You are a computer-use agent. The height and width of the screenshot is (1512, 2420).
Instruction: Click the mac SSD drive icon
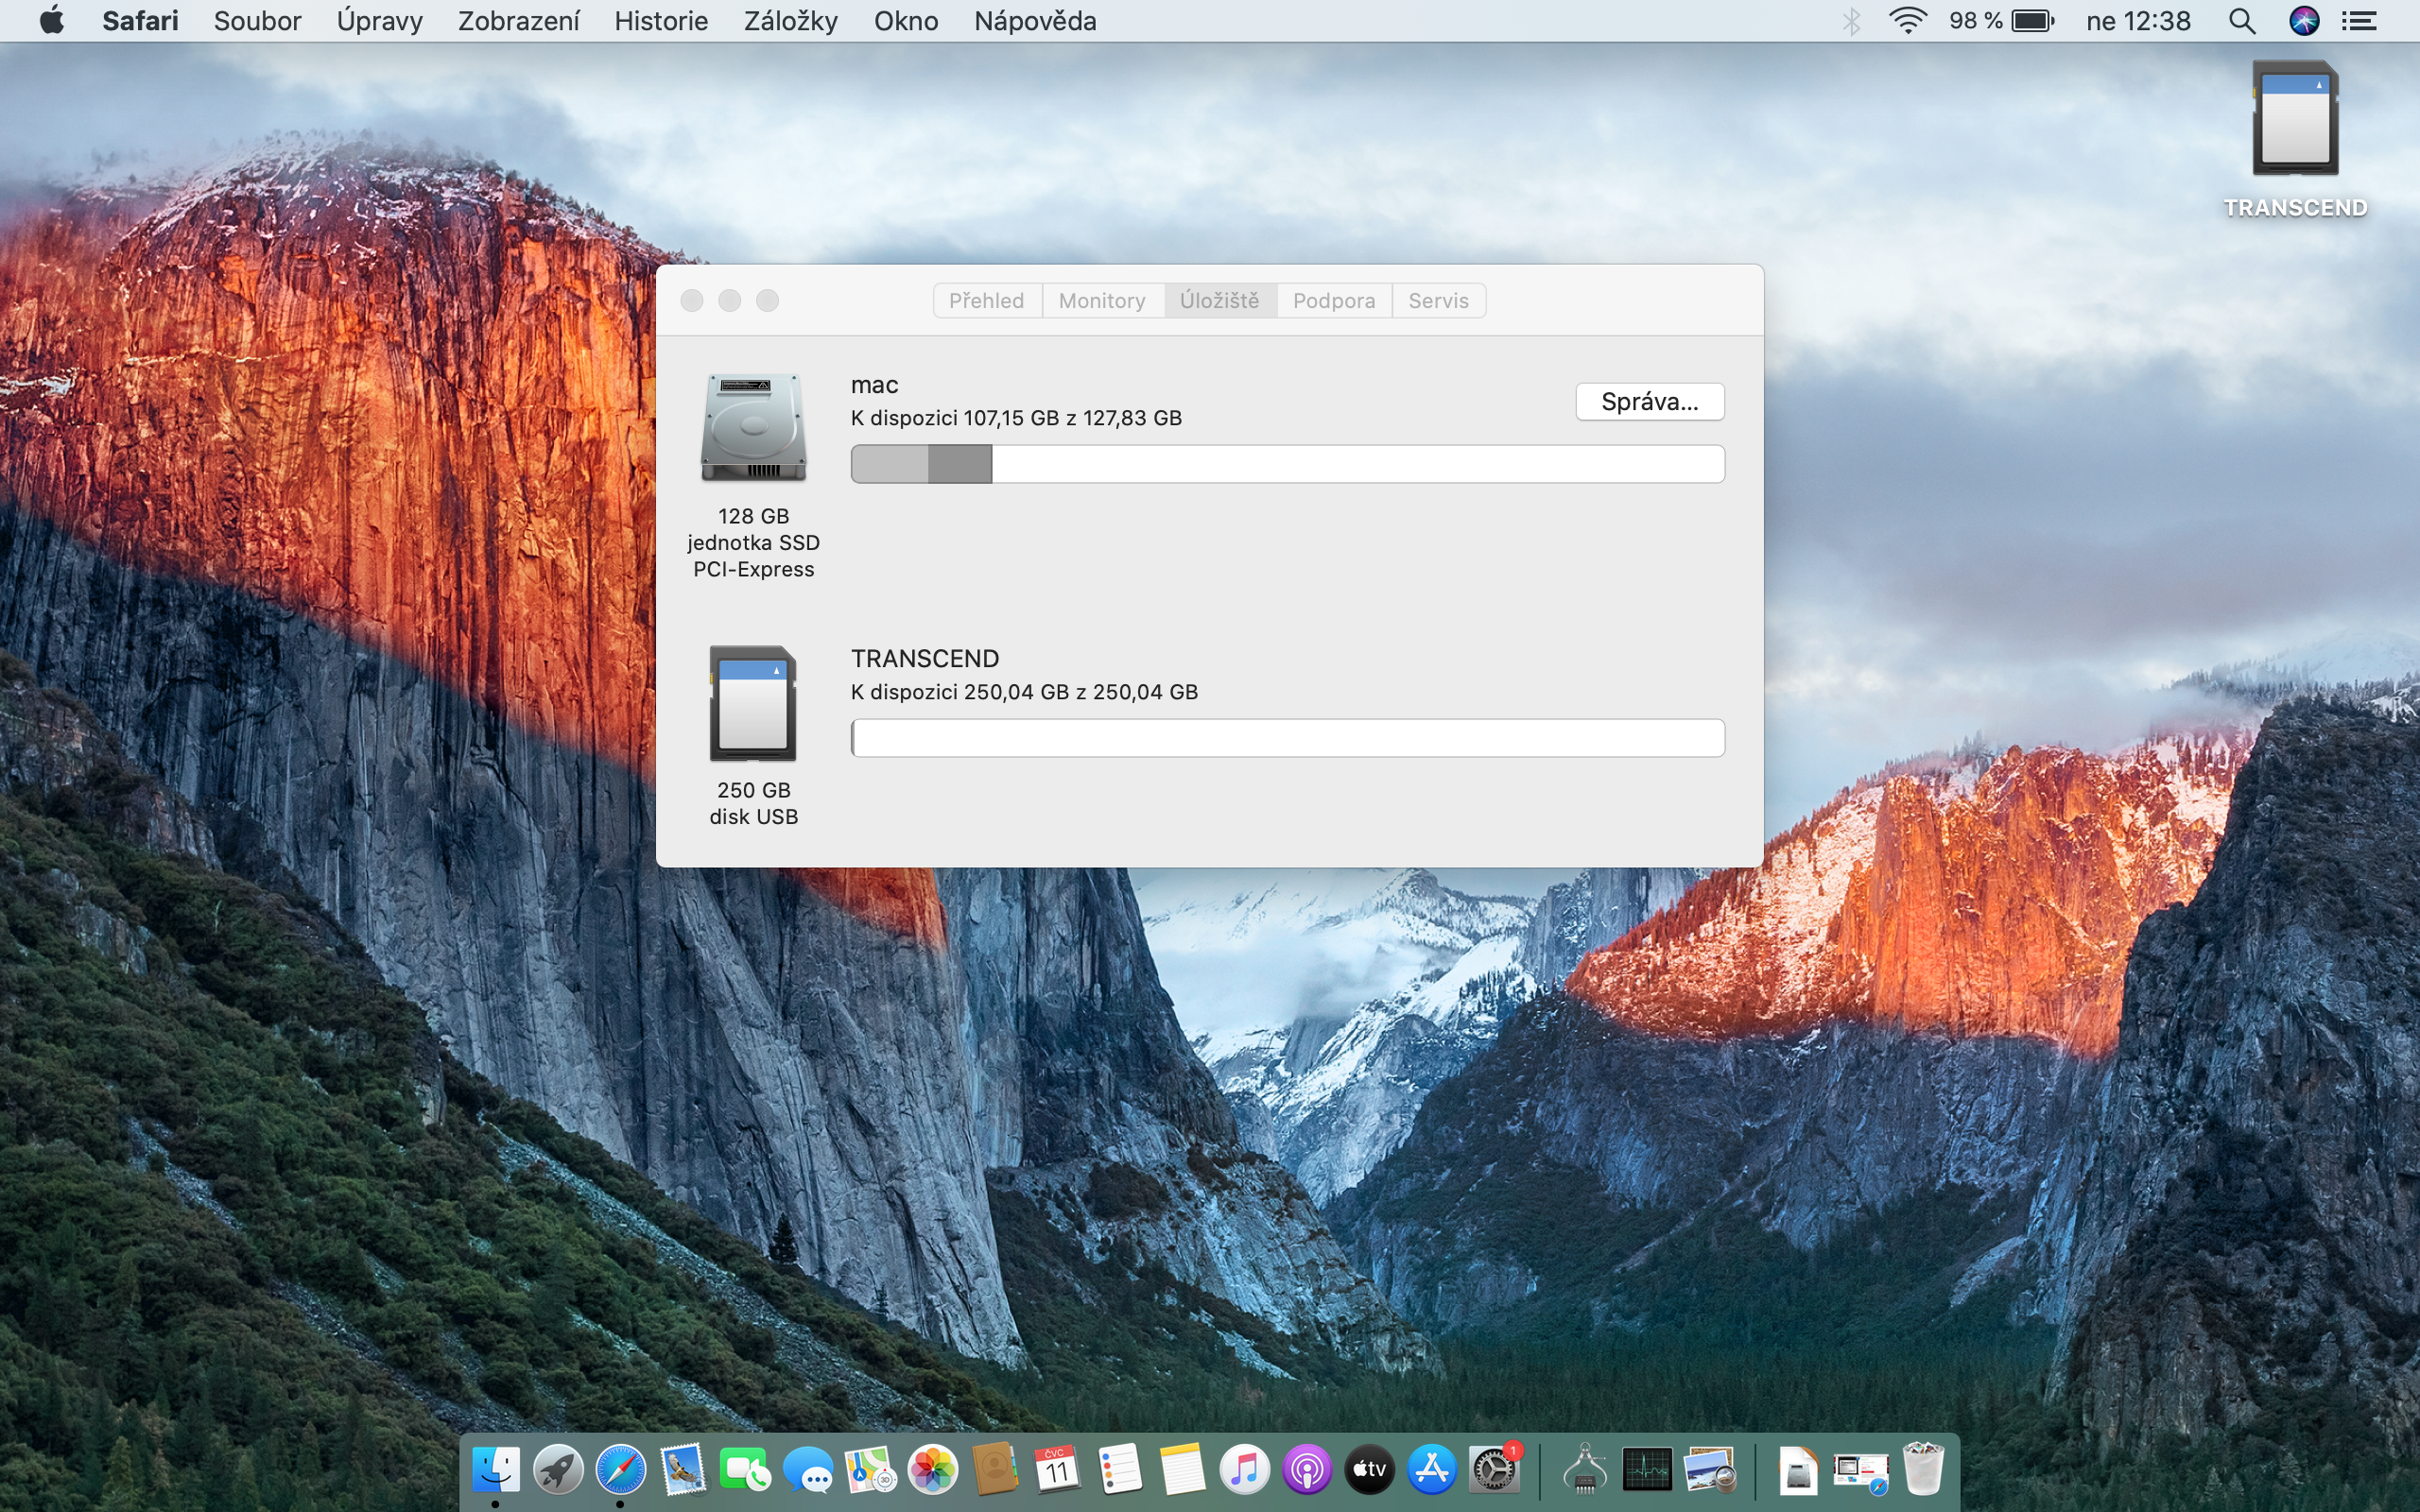point(753,428)
